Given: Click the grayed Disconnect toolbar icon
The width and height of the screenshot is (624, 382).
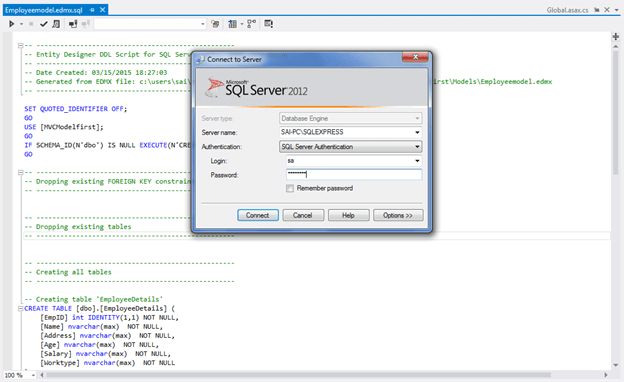Looking at the screenshot, I should pyautogui.click(x=85, y=24).
